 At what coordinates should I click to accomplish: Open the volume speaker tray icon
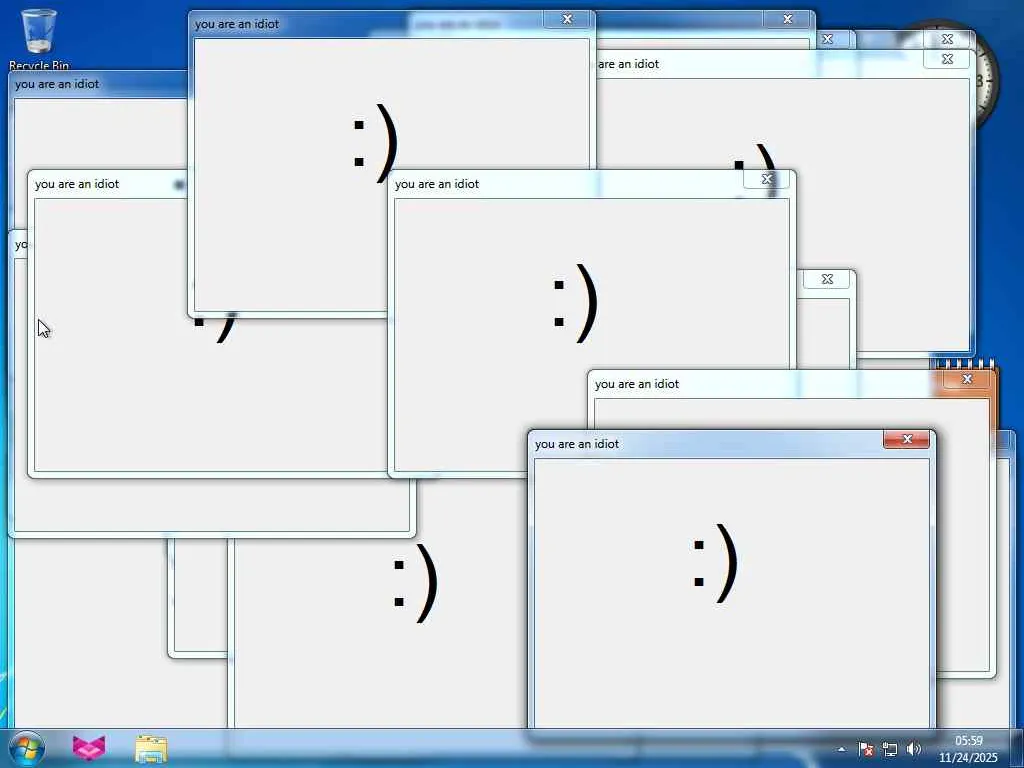(914, 749)
